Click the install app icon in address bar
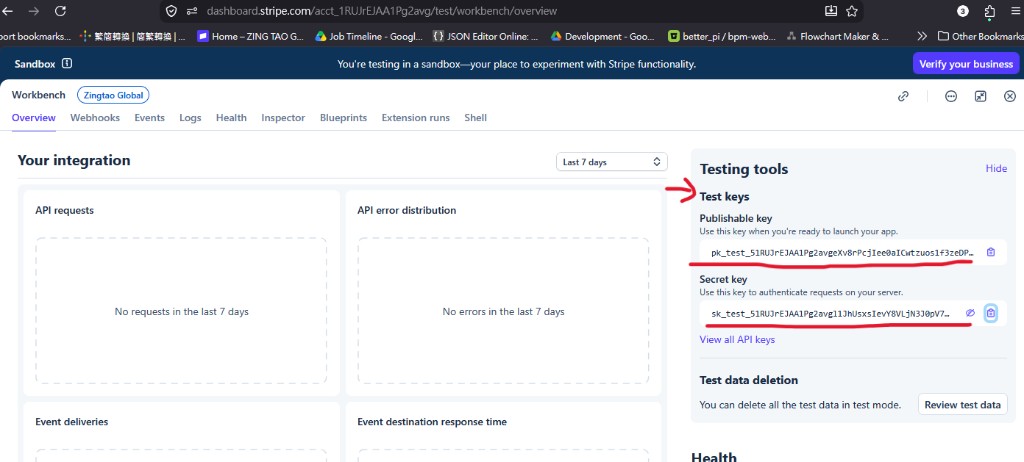Viewport: 1024px width, 462px height. tap(831, 11)
